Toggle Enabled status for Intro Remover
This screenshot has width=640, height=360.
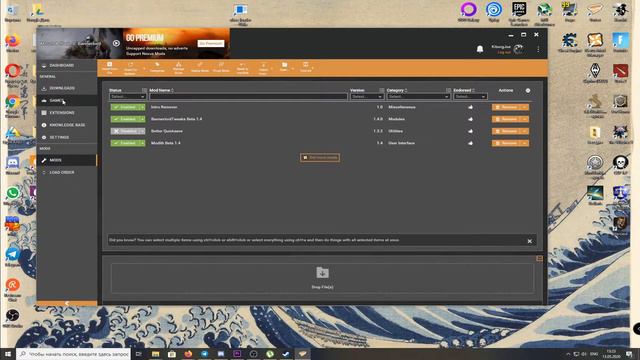(125, 107)
